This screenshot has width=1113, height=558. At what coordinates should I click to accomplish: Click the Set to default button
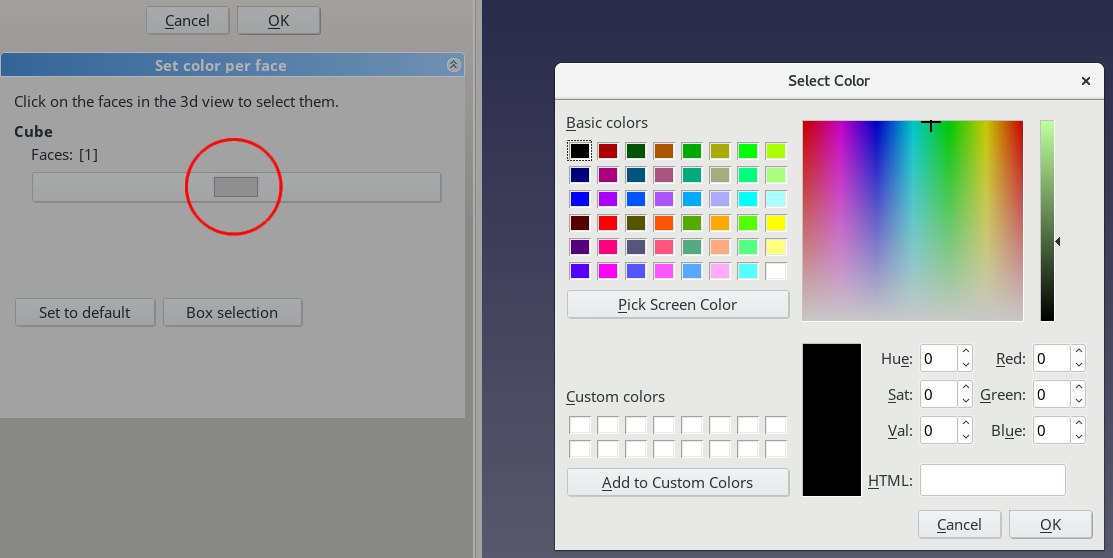(85, 313)
